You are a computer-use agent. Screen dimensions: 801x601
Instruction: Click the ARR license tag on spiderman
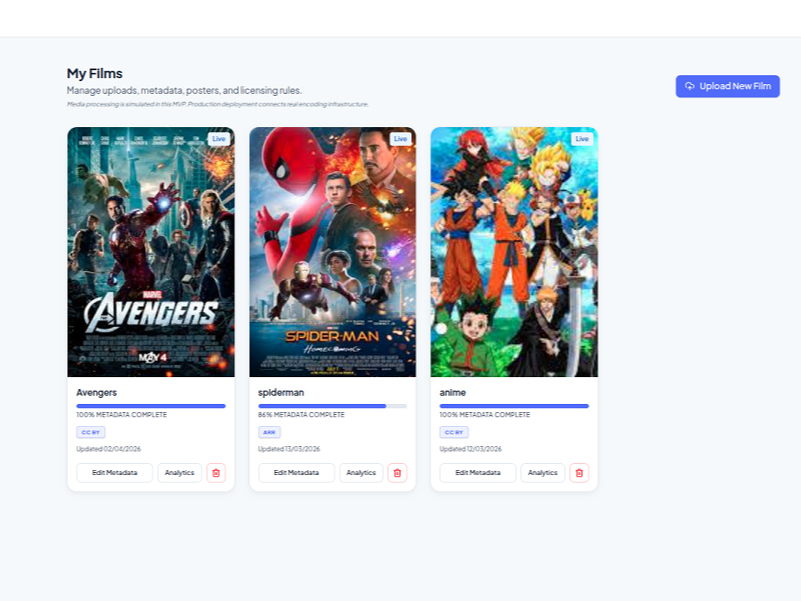[269, 432]
